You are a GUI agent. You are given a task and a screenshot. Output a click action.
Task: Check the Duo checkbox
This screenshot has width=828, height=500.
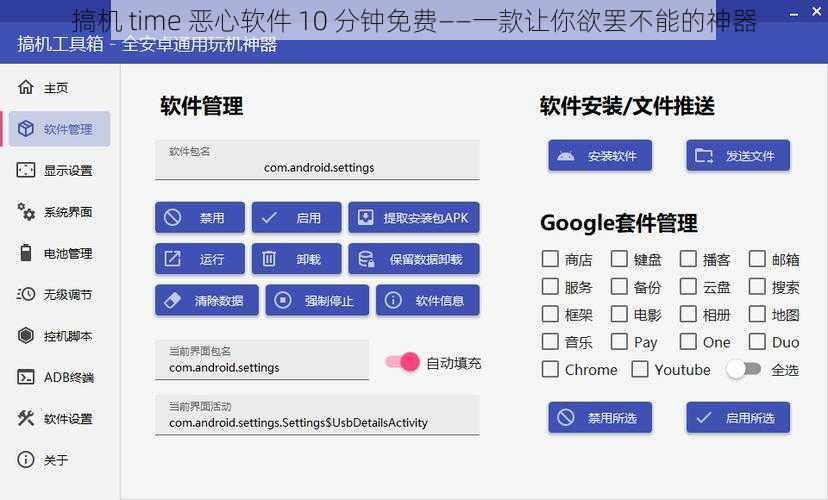tap(757, 342)
